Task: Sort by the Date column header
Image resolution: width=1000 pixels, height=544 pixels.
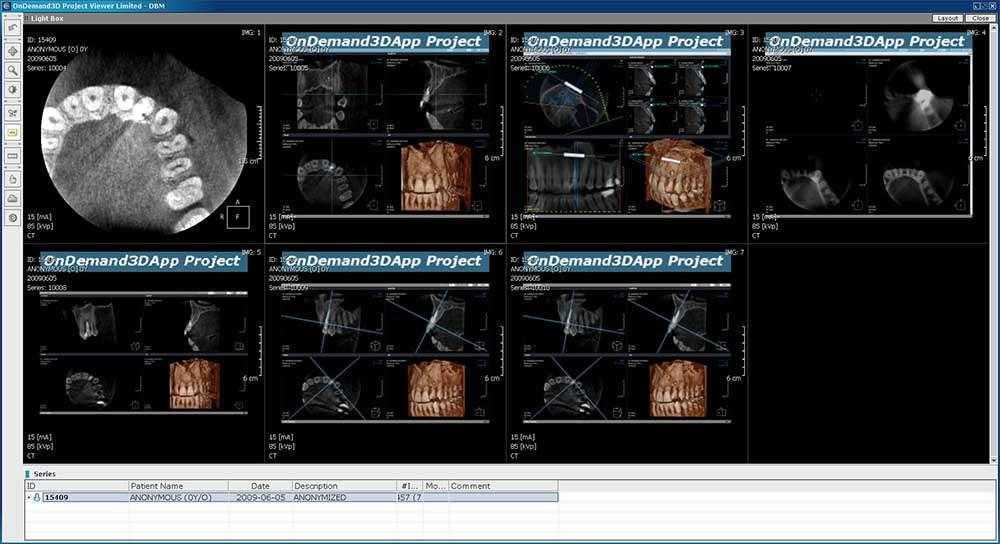Action: click(260, 486)
